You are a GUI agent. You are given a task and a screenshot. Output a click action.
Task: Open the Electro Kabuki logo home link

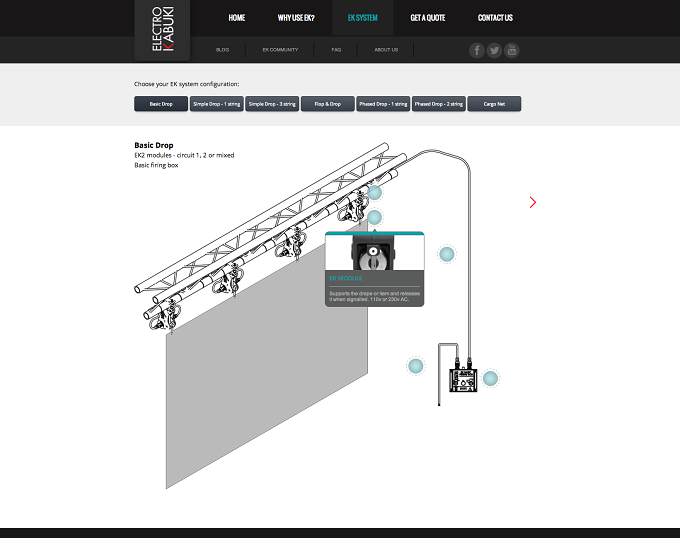pyautogui.click(x=162, y=29)
